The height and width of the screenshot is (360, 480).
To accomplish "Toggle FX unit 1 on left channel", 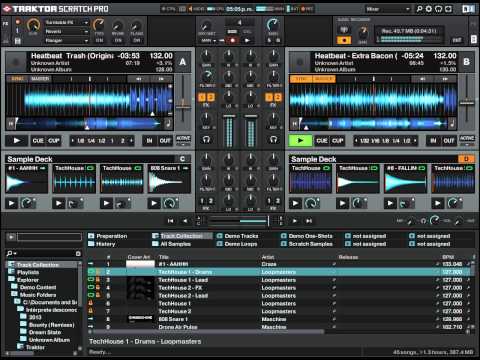I will click(202, 97).
